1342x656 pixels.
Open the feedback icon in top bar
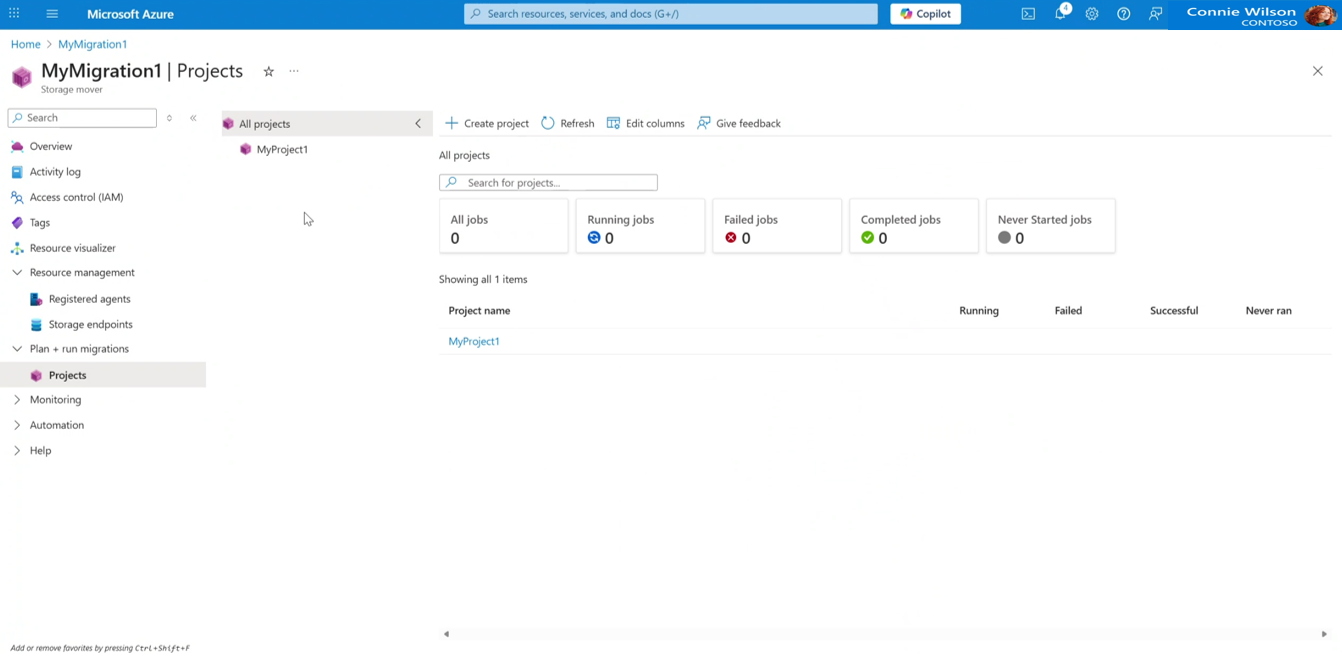click(1156, 14)
